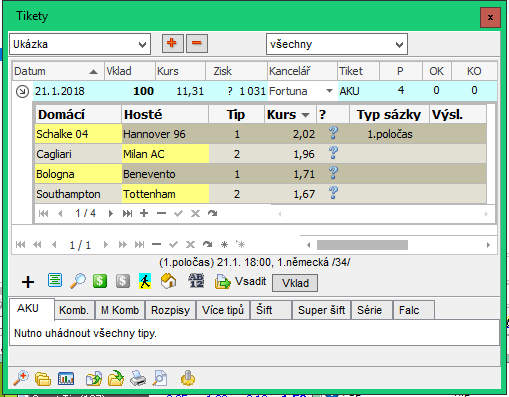Delete record with minus in 1 / 4 navigator
509x397 pixels.
tap(161, 213)
